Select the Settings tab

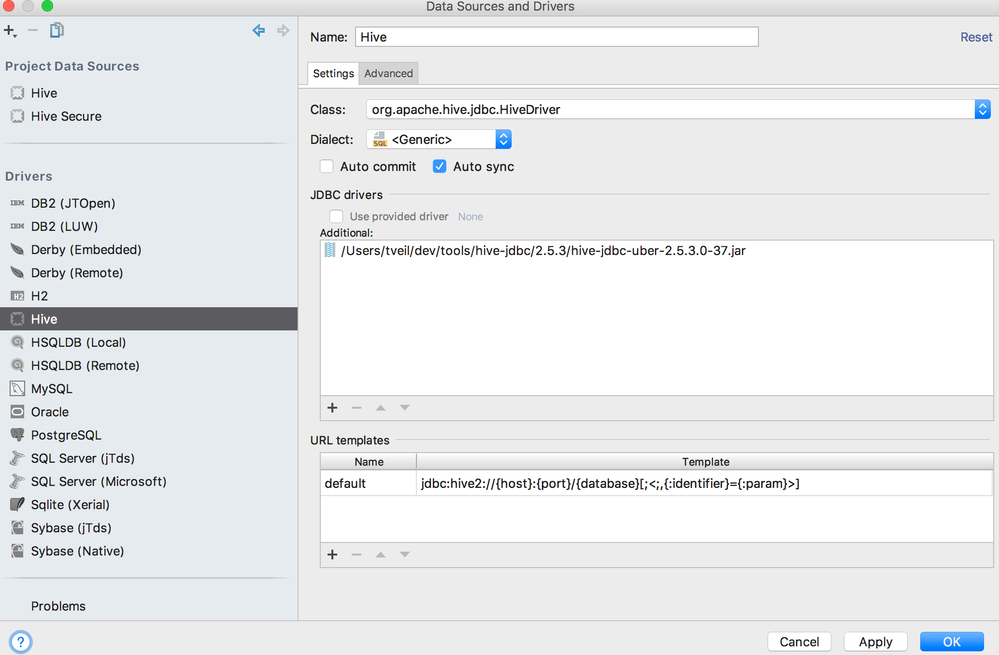pyautogui.click(x=333, y=73)
